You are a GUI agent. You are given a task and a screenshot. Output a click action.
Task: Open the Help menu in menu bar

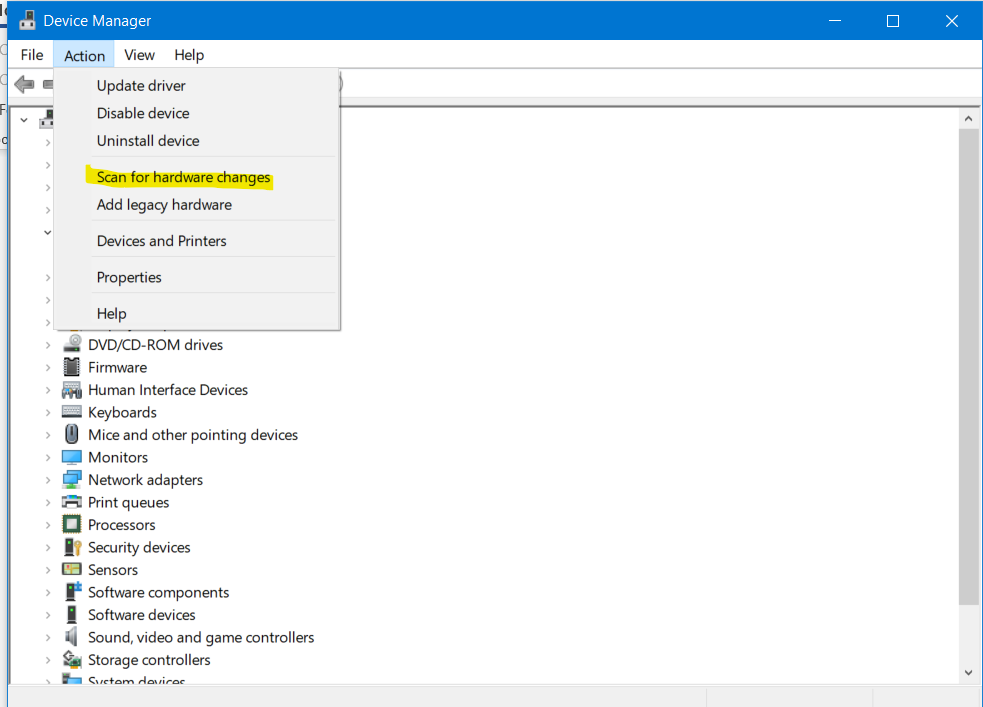(189, 55)
